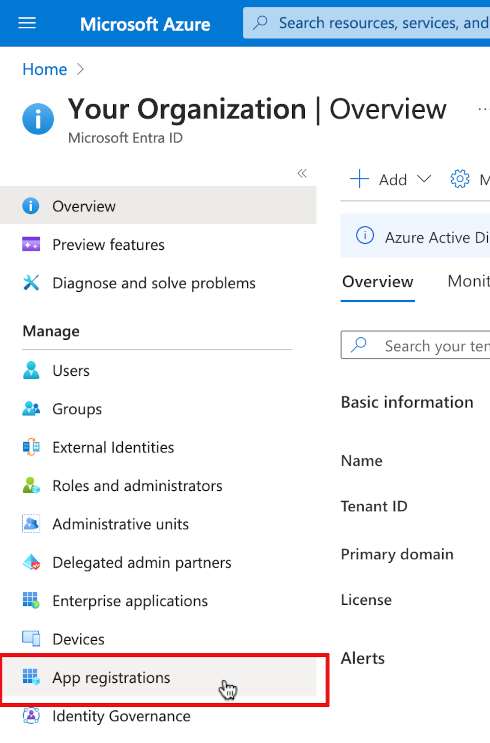Read the Azure Active Directory banner text
Image resolution: width=490 pixels, height=743 pixels.
[437, 237]
